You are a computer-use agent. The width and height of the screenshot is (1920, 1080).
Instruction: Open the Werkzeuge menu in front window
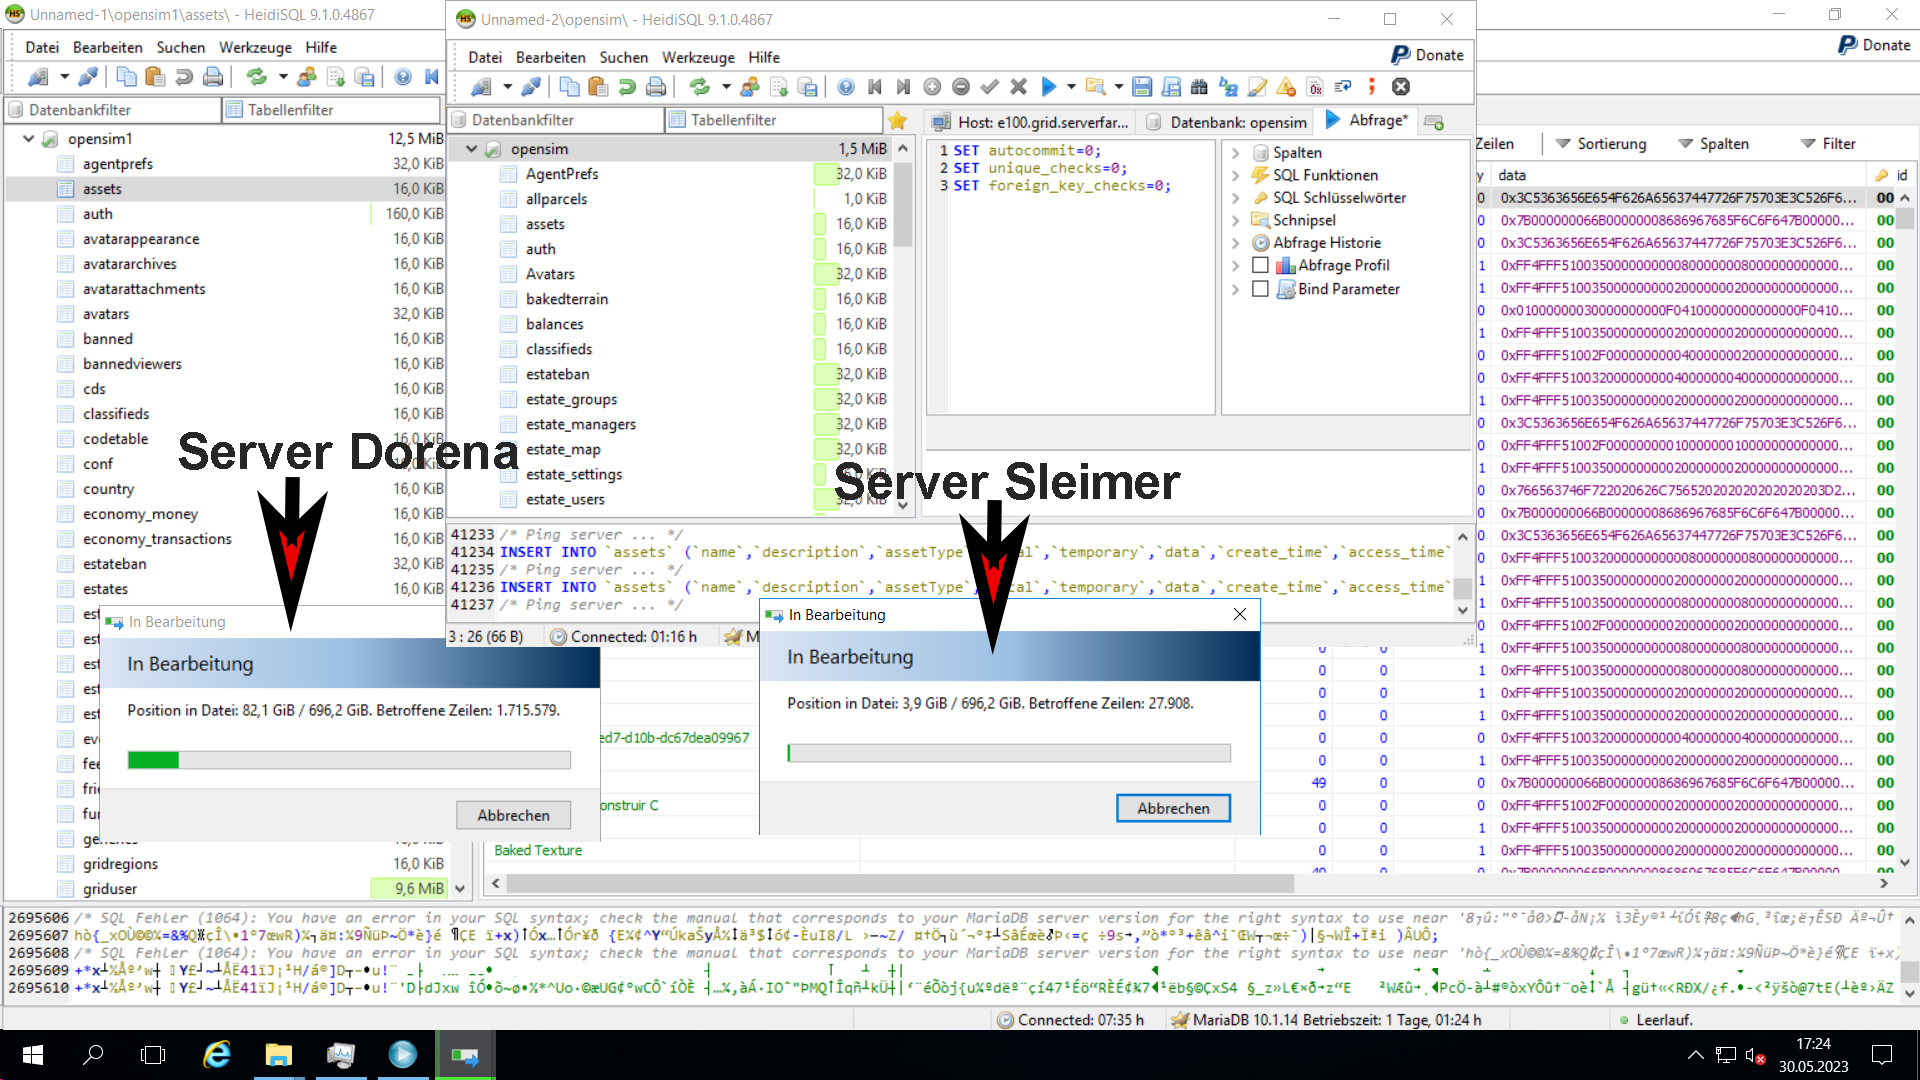(697, 57)
